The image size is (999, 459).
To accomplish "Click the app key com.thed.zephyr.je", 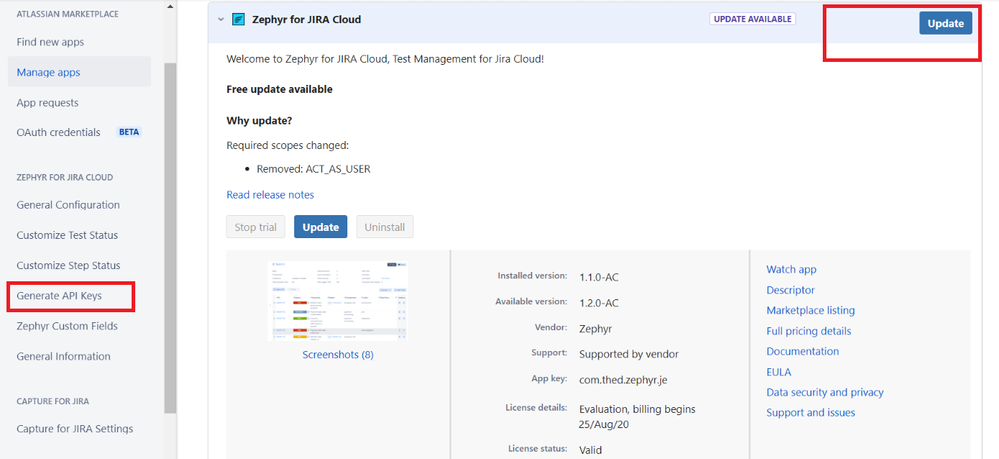I will click(623, 379).
